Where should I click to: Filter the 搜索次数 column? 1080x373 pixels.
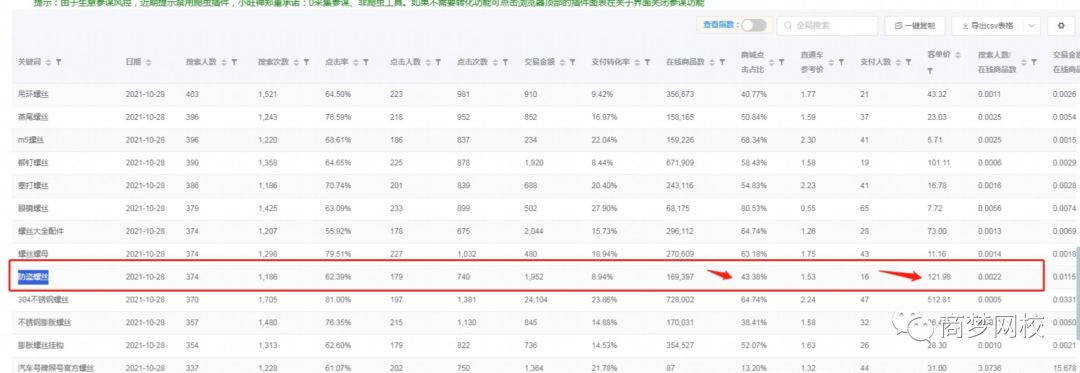click(x=306, y=62)
